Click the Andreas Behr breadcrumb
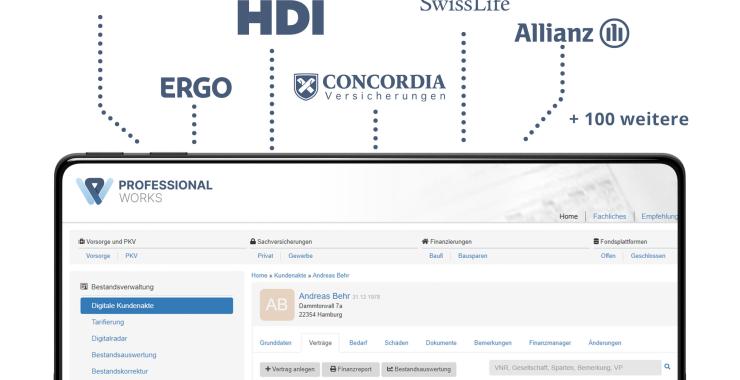Image resolution: width=740 pixels, height=380 pixels. tap(331, 275)
